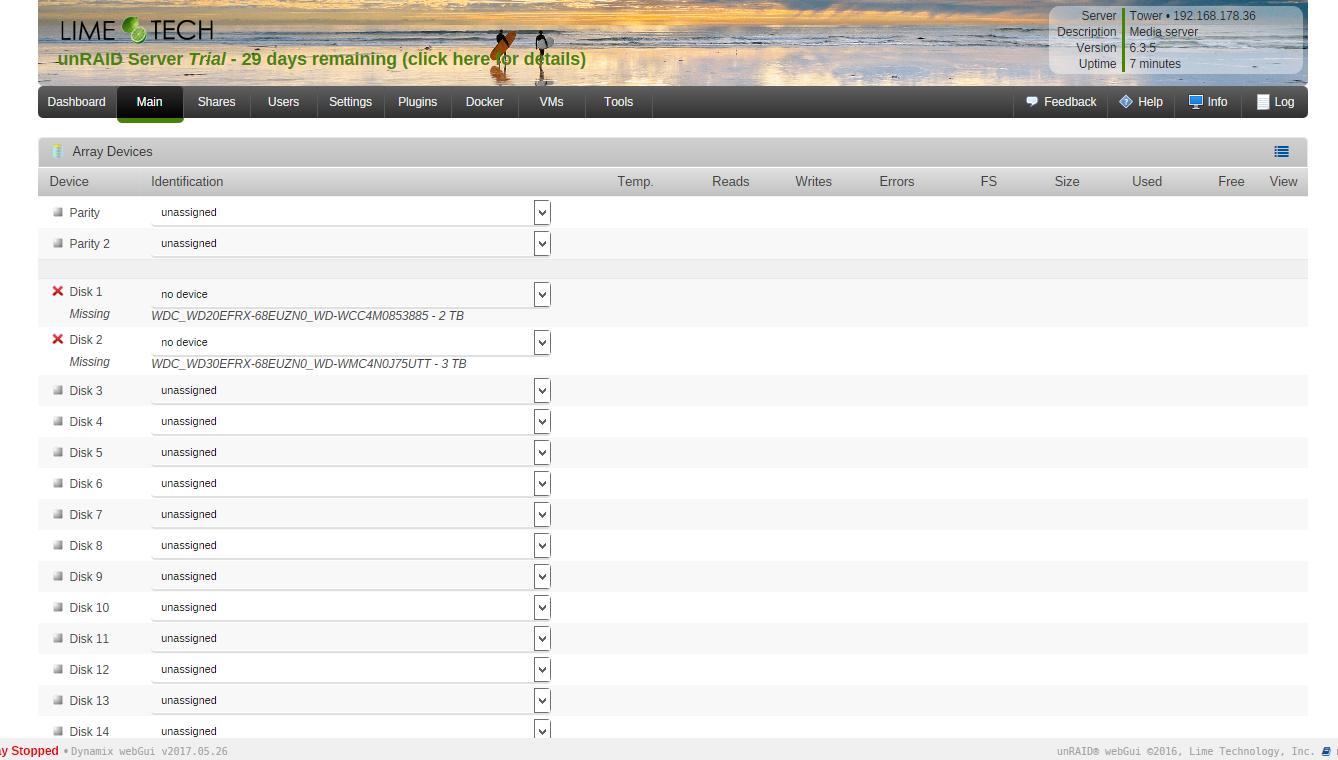
Task: Click the Dynamix webGui version text
Action: click(x=150, y=751)
